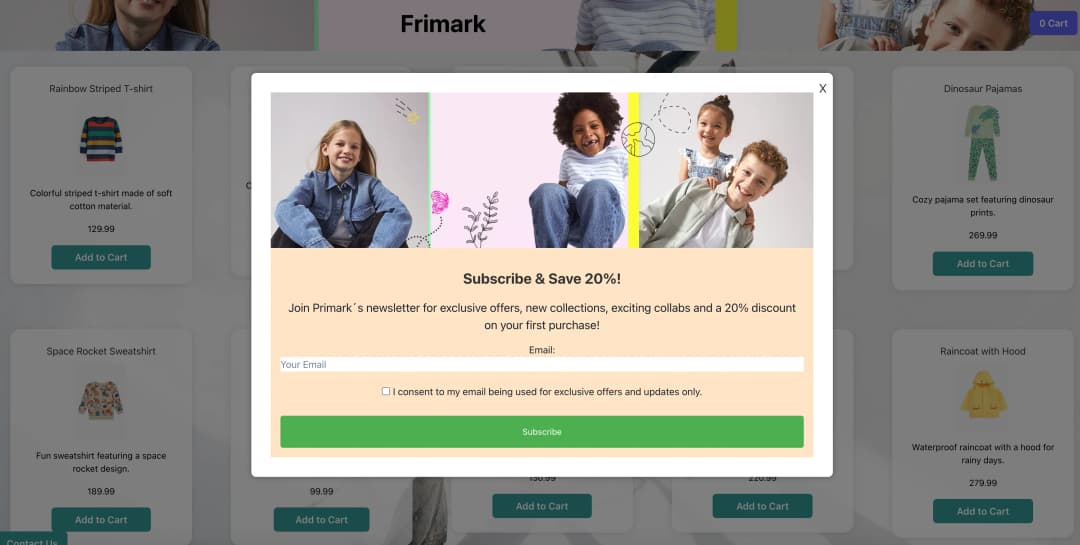Viewport: 1080px width, 545px height.
Task: Click the Your Email input field
Action: [x=541, y=364]
